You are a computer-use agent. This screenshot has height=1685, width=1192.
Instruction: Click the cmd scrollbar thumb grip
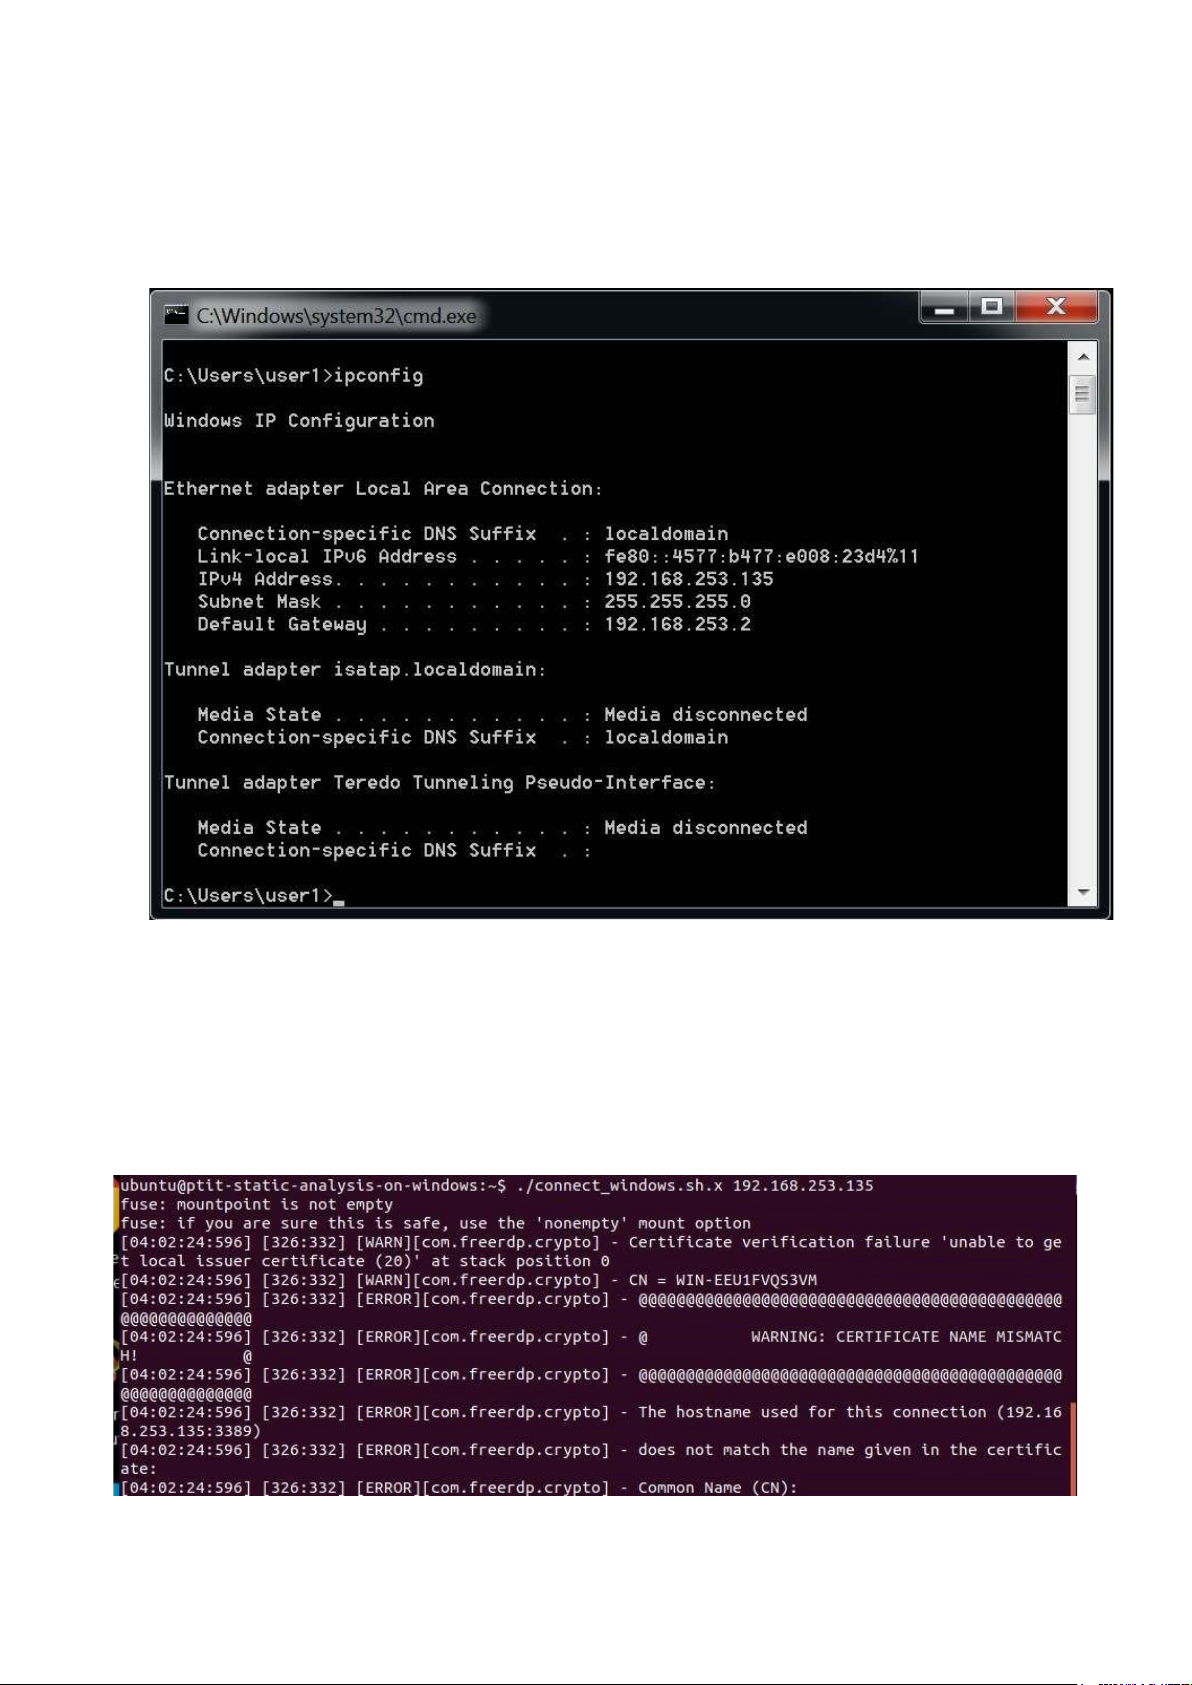[x=1083, y=394]
